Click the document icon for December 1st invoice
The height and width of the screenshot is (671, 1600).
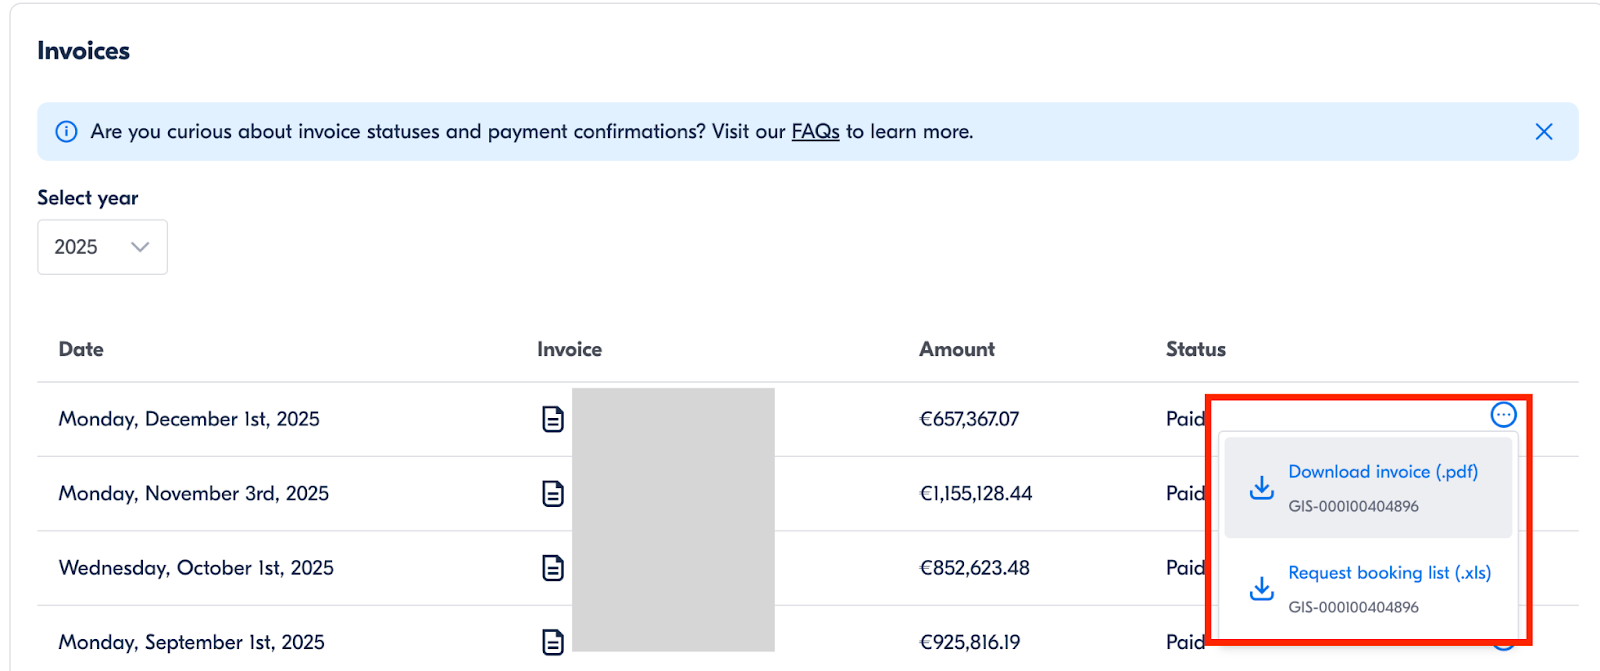point(553,419)
